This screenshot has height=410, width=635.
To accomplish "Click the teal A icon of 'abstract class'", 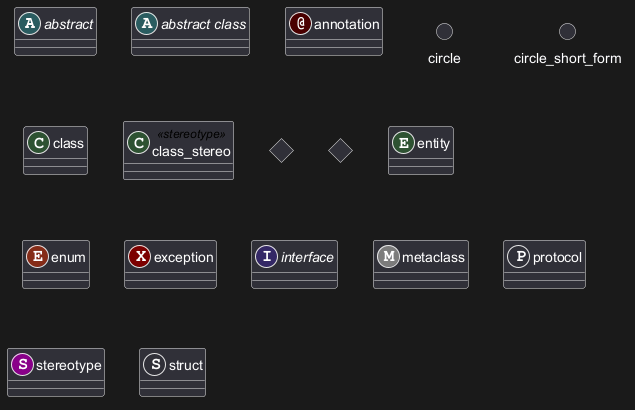I will pyautogui.click(x=147, y=24).
